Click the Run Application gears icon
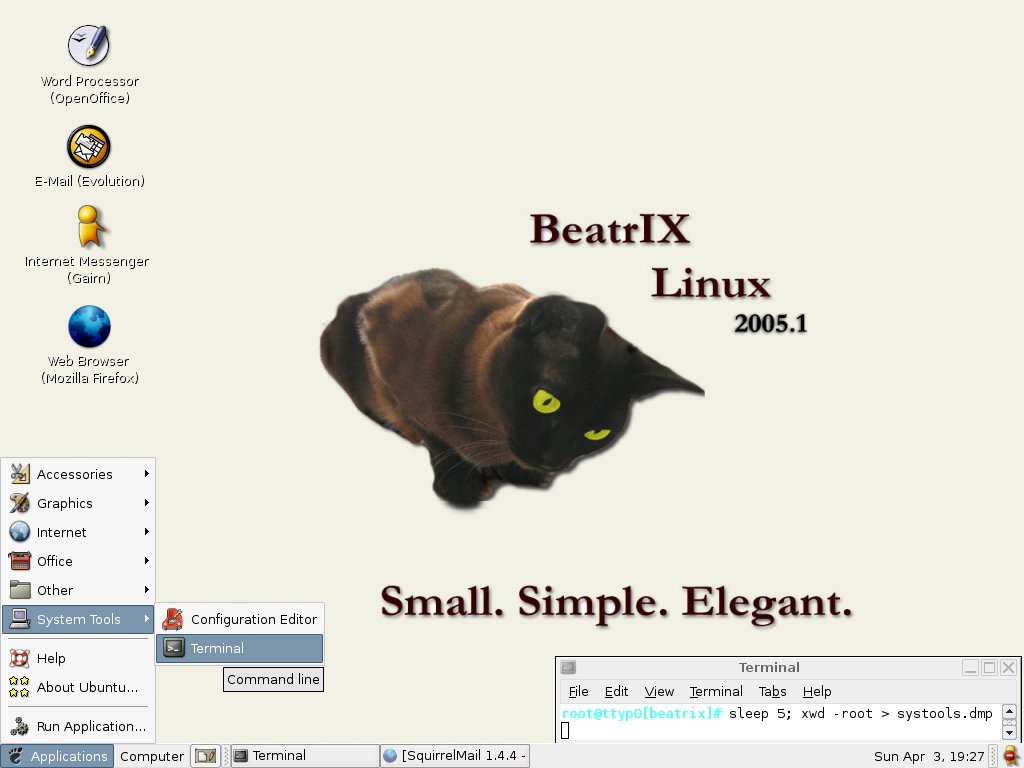The width and height of the screenshot is (1024, 768). (x=20, y=726)
